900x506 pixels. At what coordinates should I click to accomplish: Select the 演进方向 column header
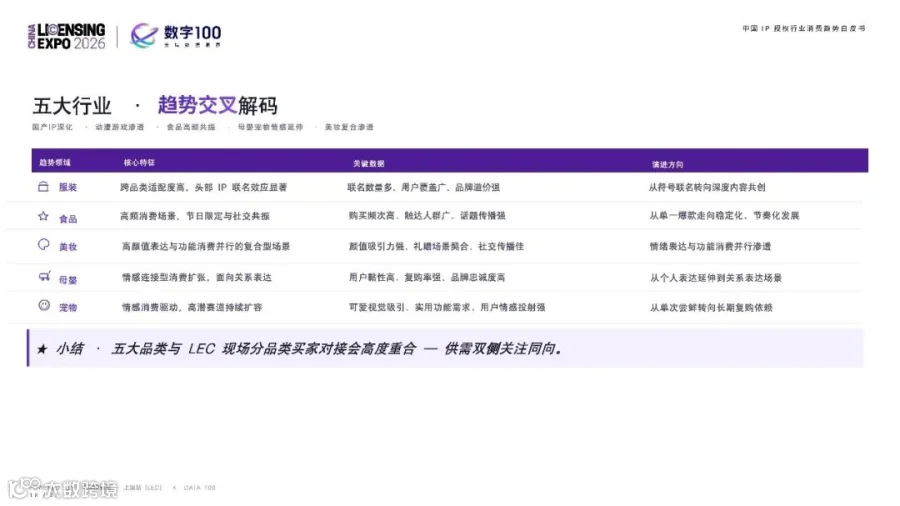[668, 165]
